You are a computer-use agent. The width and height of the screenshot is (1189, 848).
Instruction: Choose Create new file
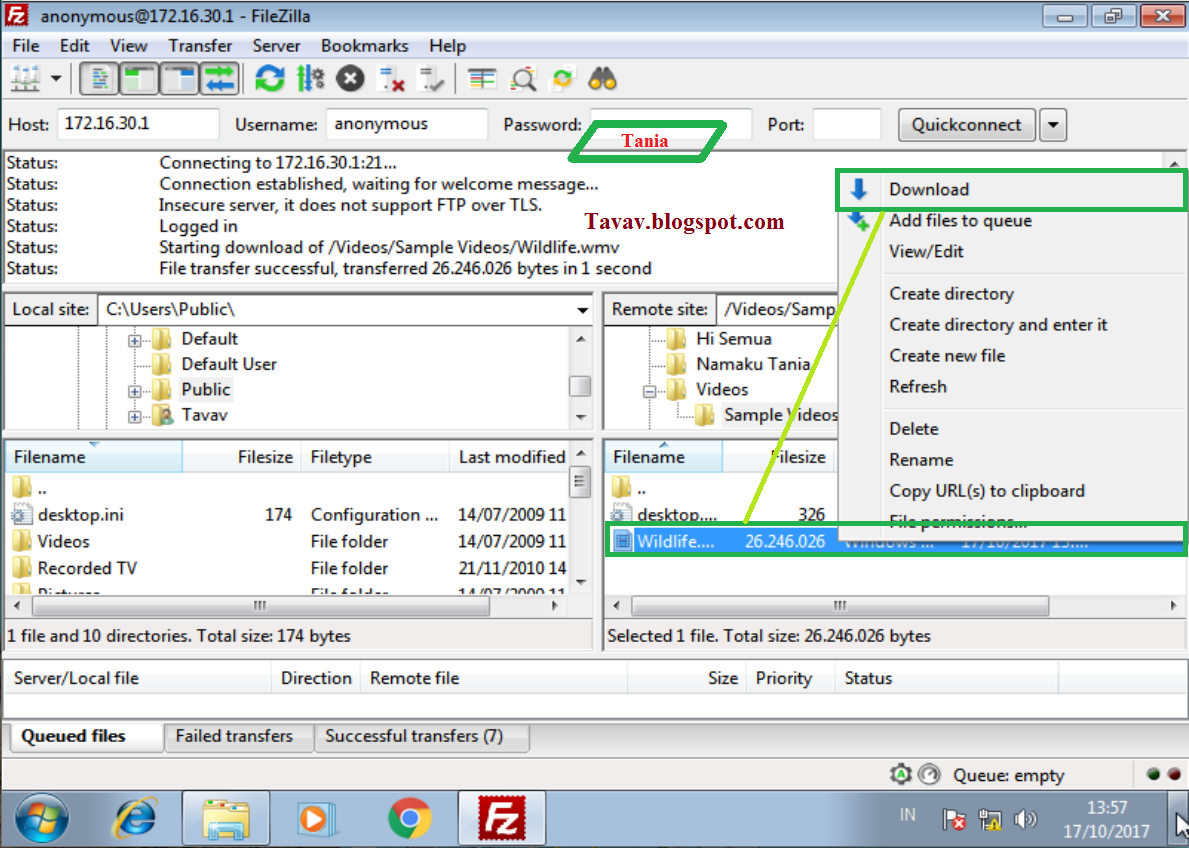click(x=1012, y=356)
